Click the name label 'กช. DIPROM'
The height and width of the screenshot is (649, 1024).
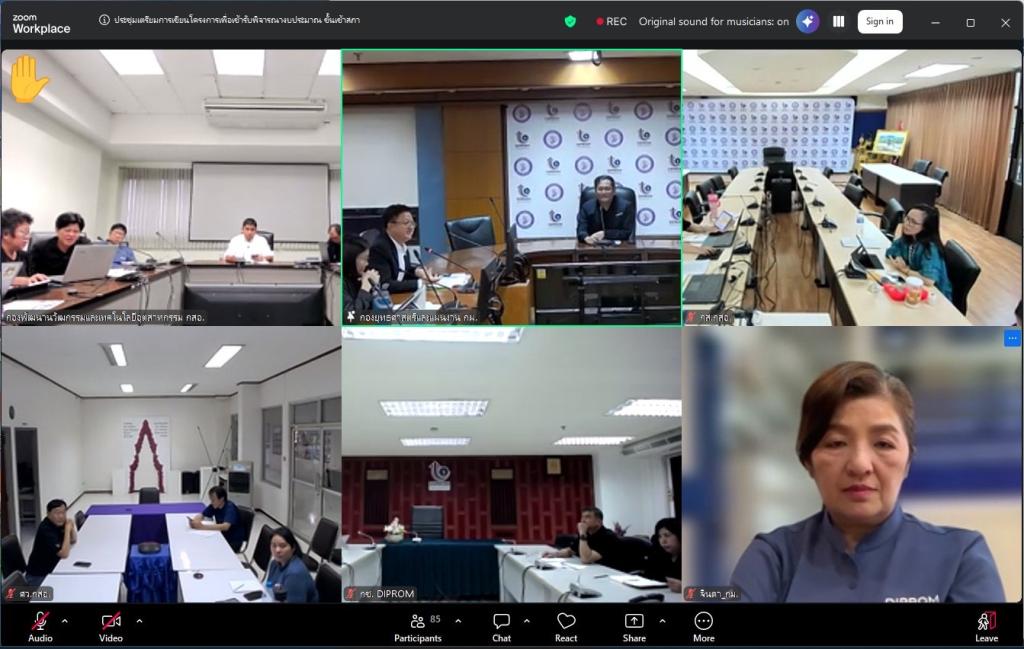click(387, 594)
